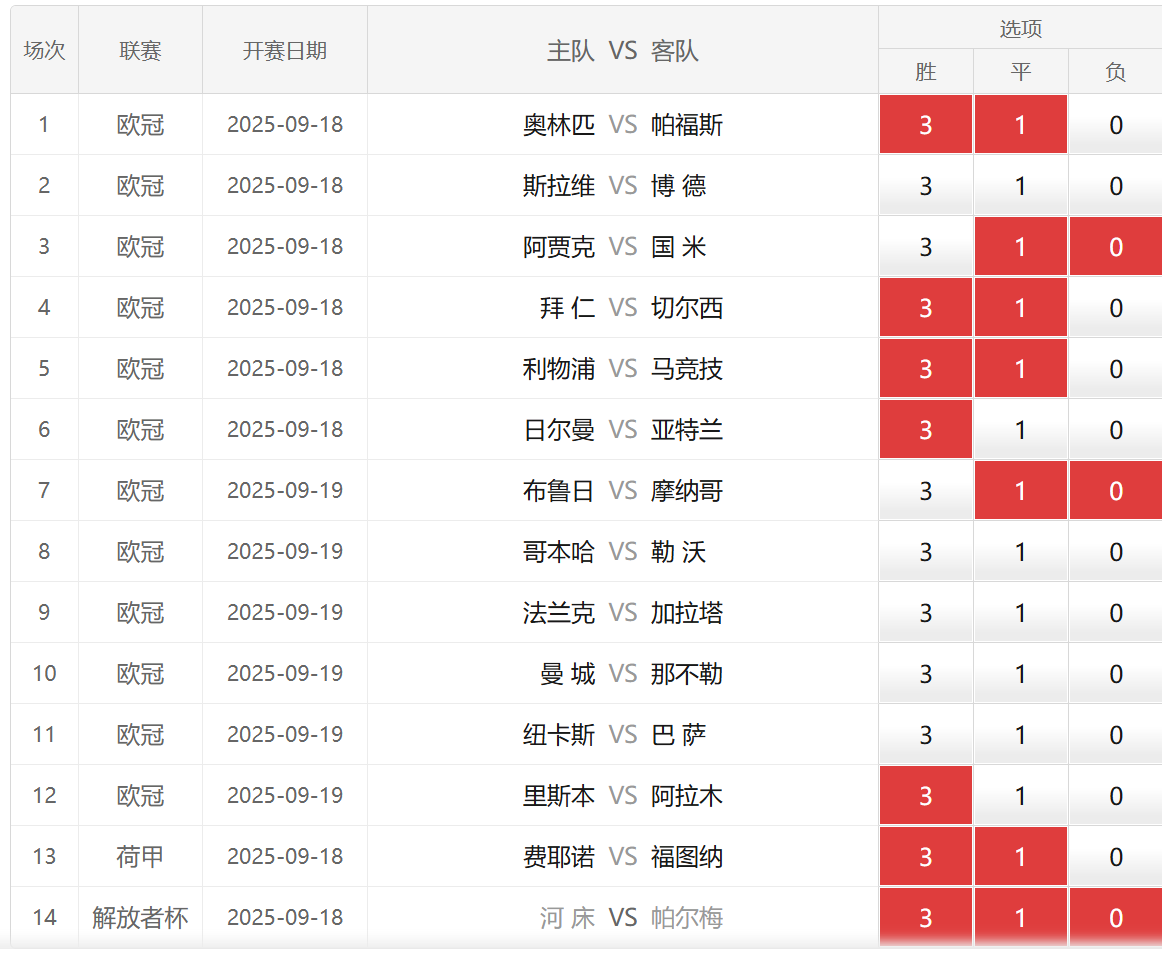Deselect win (3) for 河床 vs 帕尔梅
This screenshot has width=1162, height=954.
click(x=926, y=917)
